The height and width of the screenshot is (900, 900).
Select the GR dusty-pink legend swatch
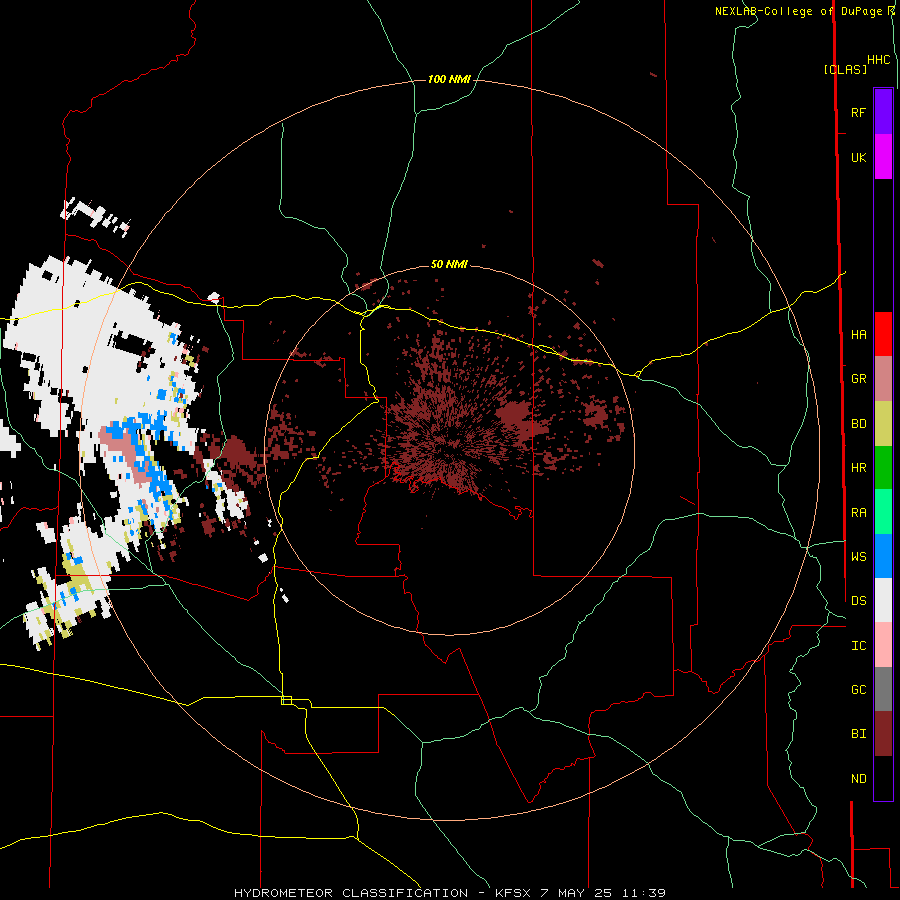(x=883, y=379)
